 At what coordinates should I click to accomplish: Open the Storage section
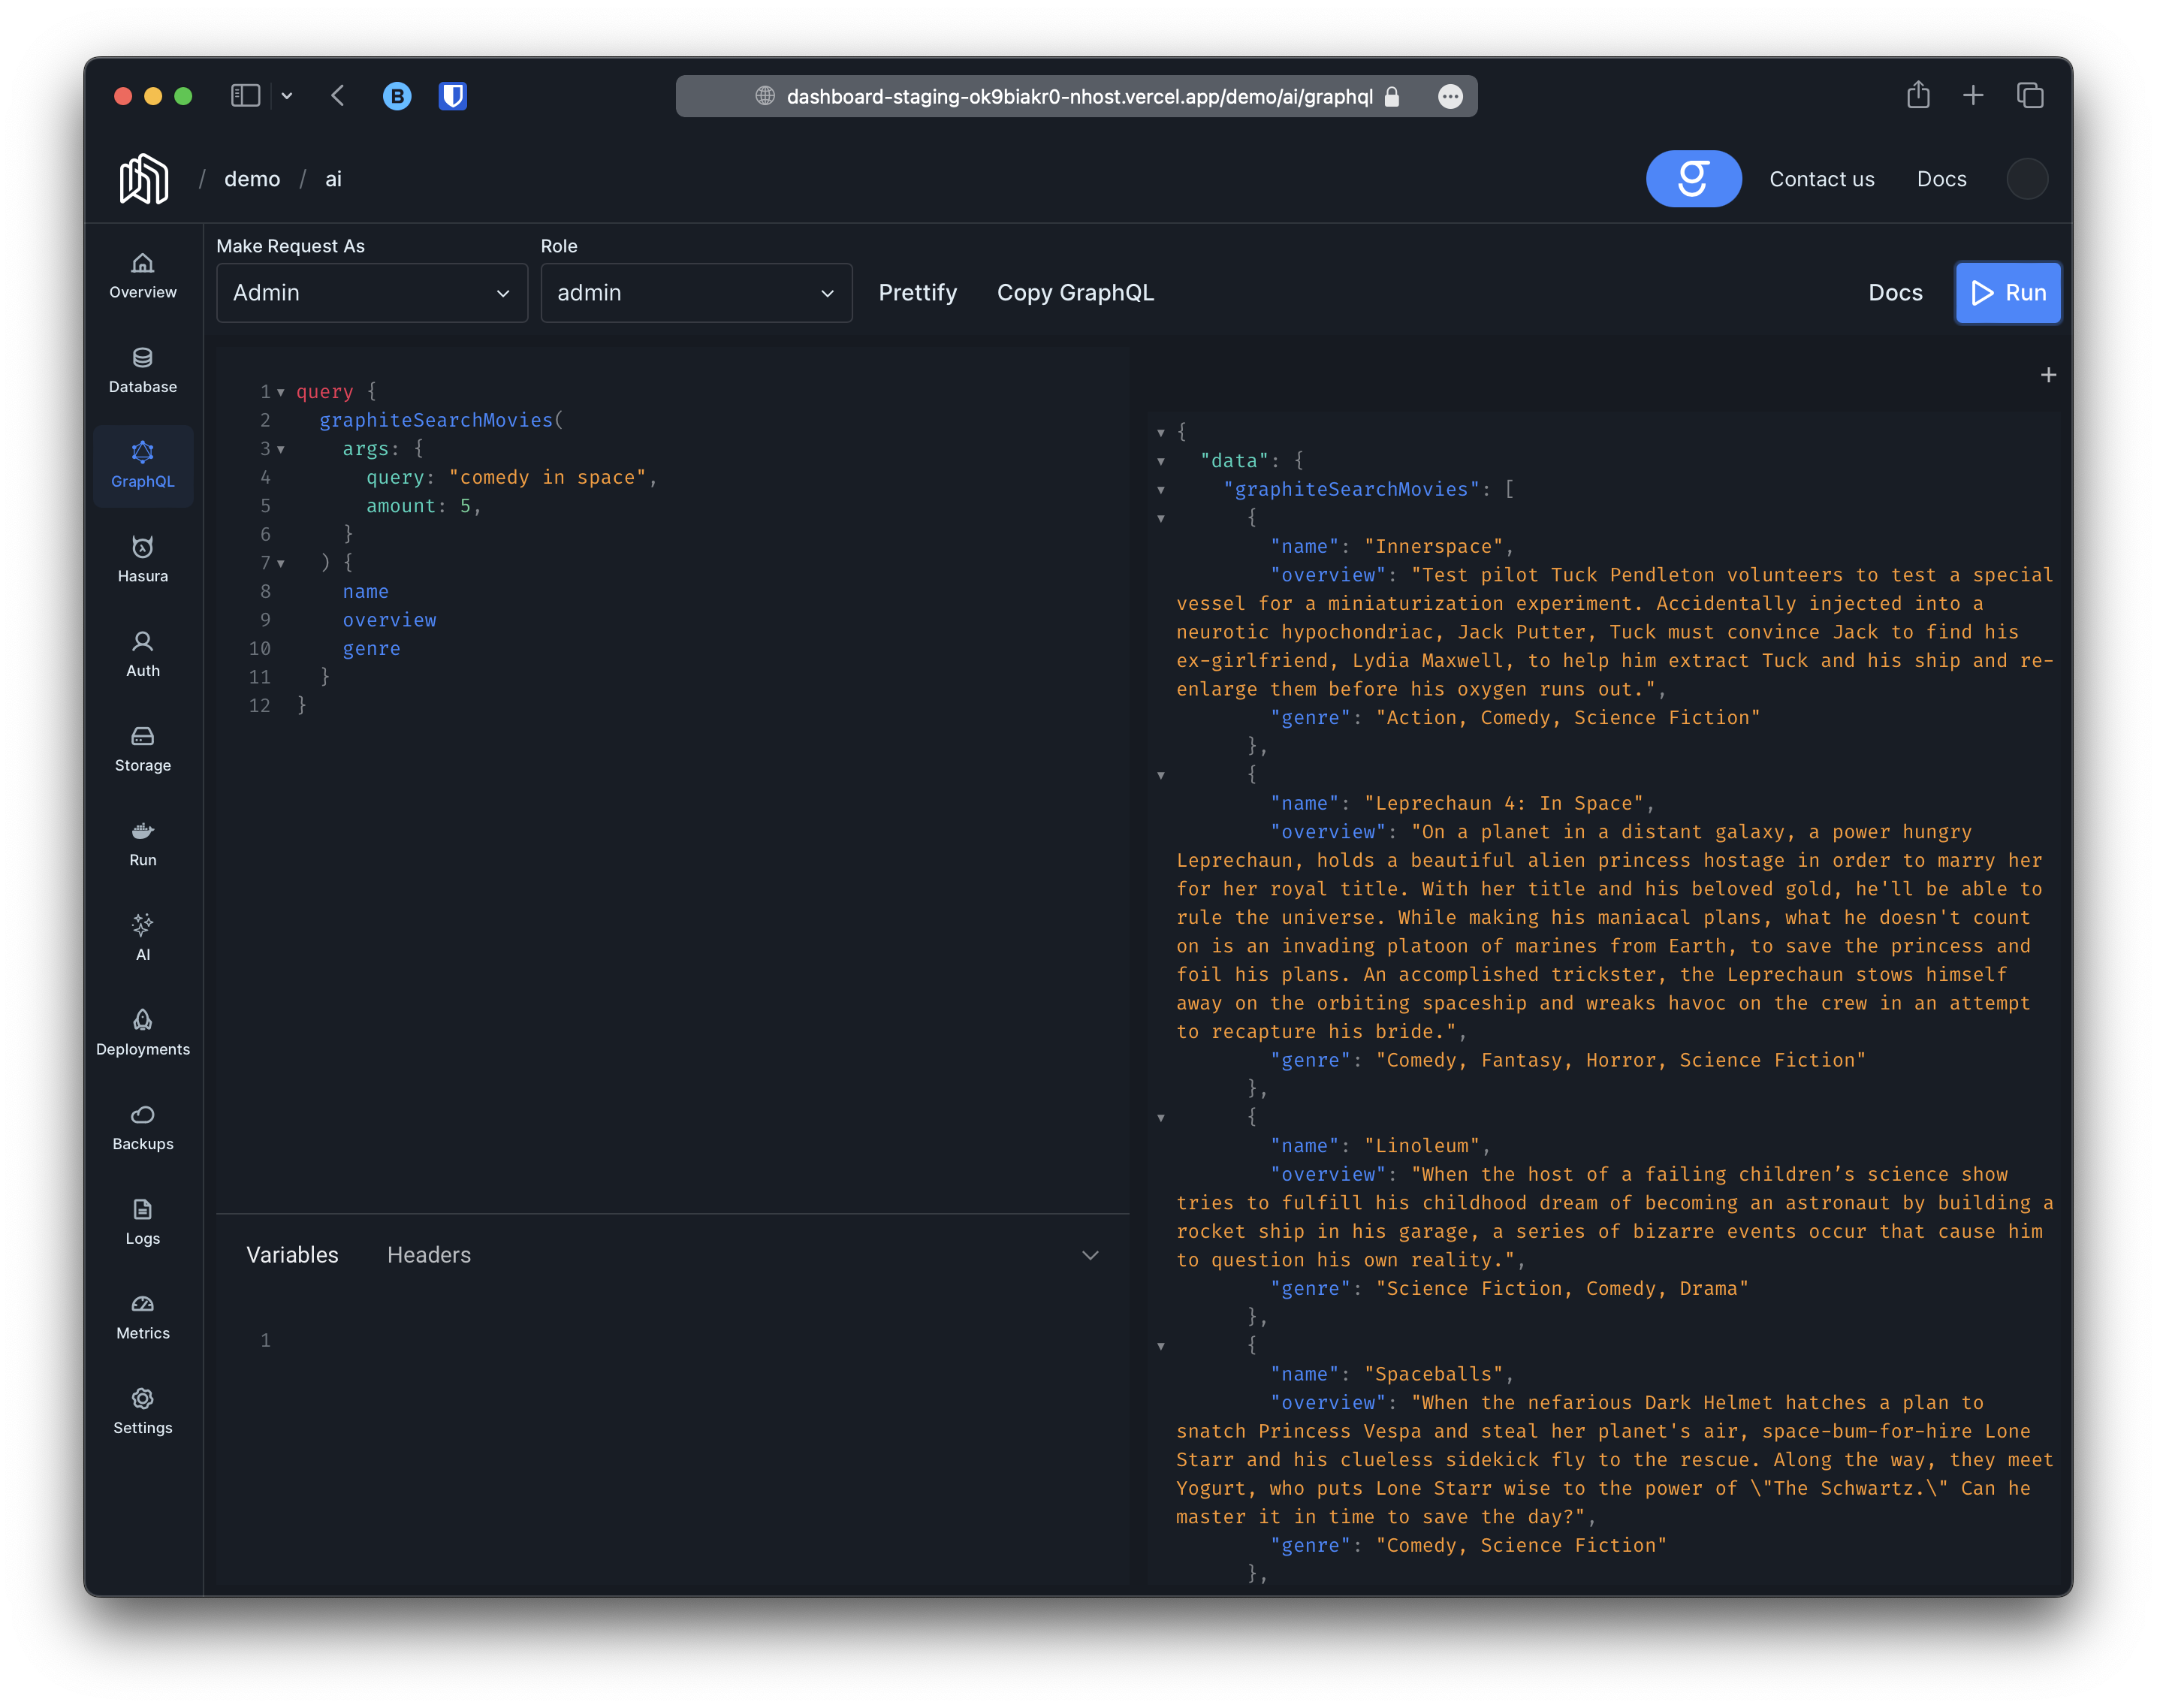[142, 748]
